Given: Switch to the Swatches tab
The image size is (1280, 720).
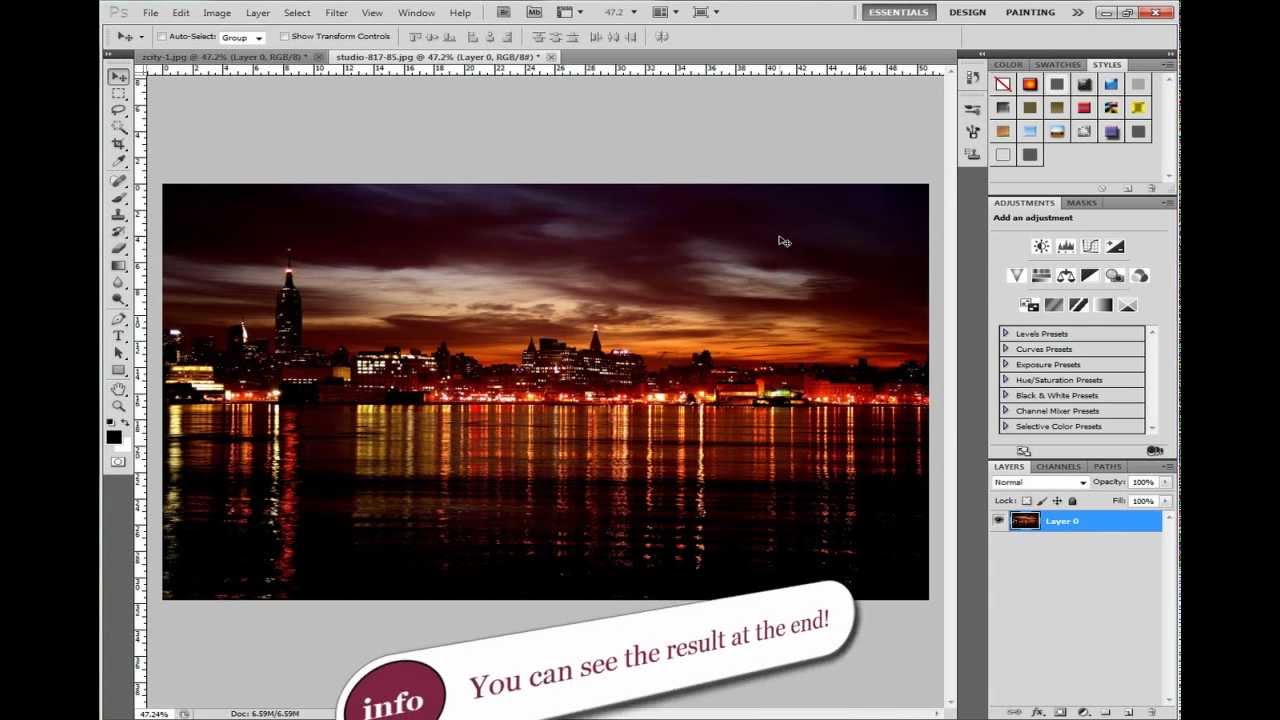Looking at the screenshot, I should tap(1057, 65).
